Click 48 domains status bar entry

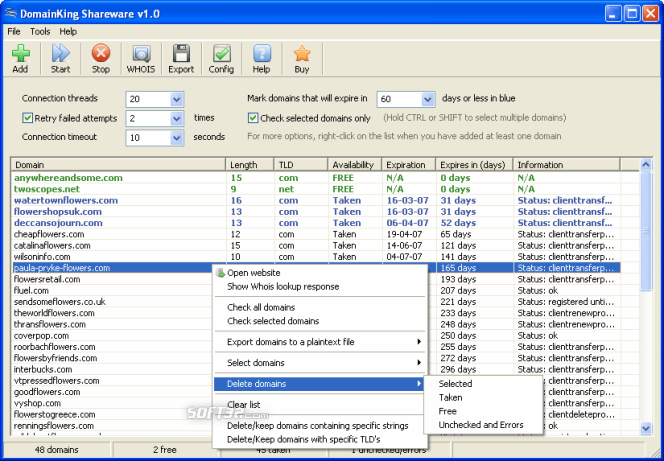coord(56,450)
